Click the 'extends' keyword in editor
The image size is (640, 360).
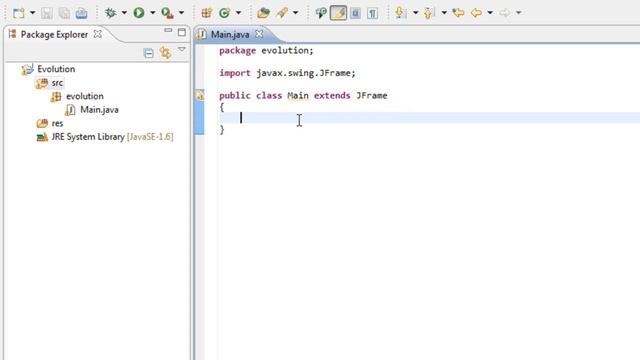click(x=332, y=96)
